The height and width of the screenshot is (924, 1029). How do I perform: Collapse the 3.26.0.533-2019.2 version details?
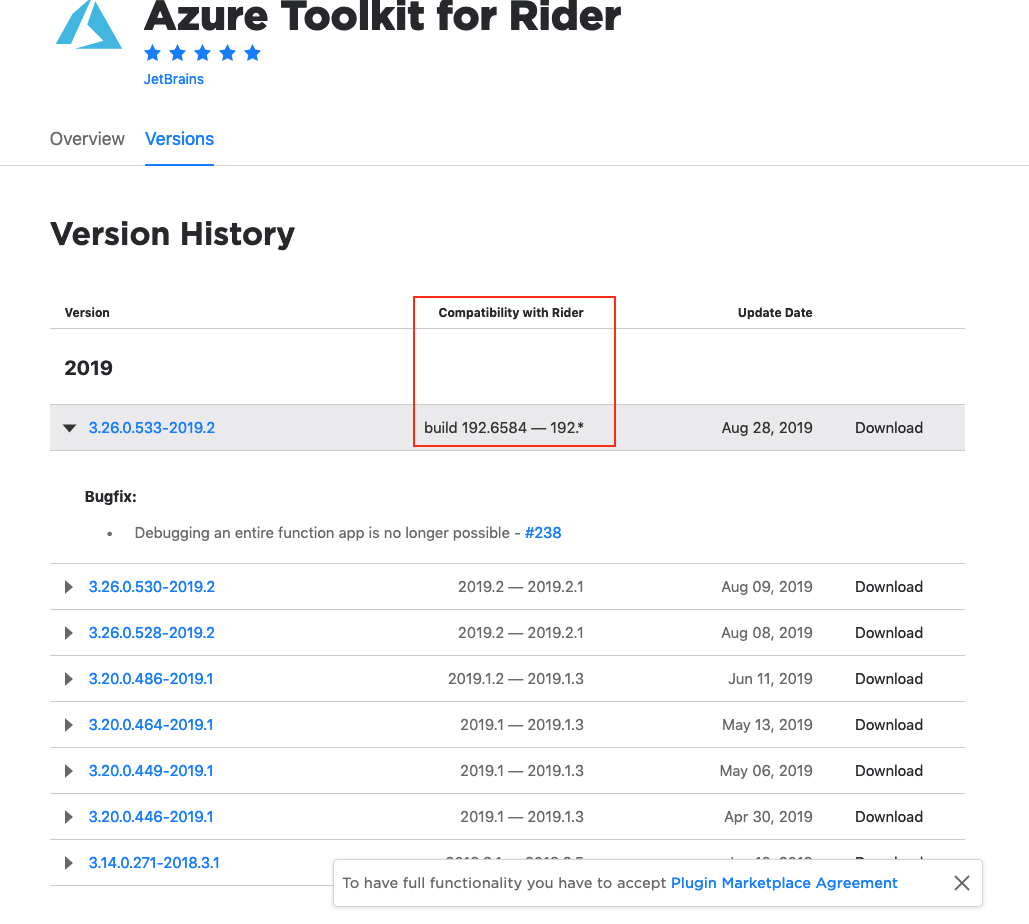tap(68, 427)
